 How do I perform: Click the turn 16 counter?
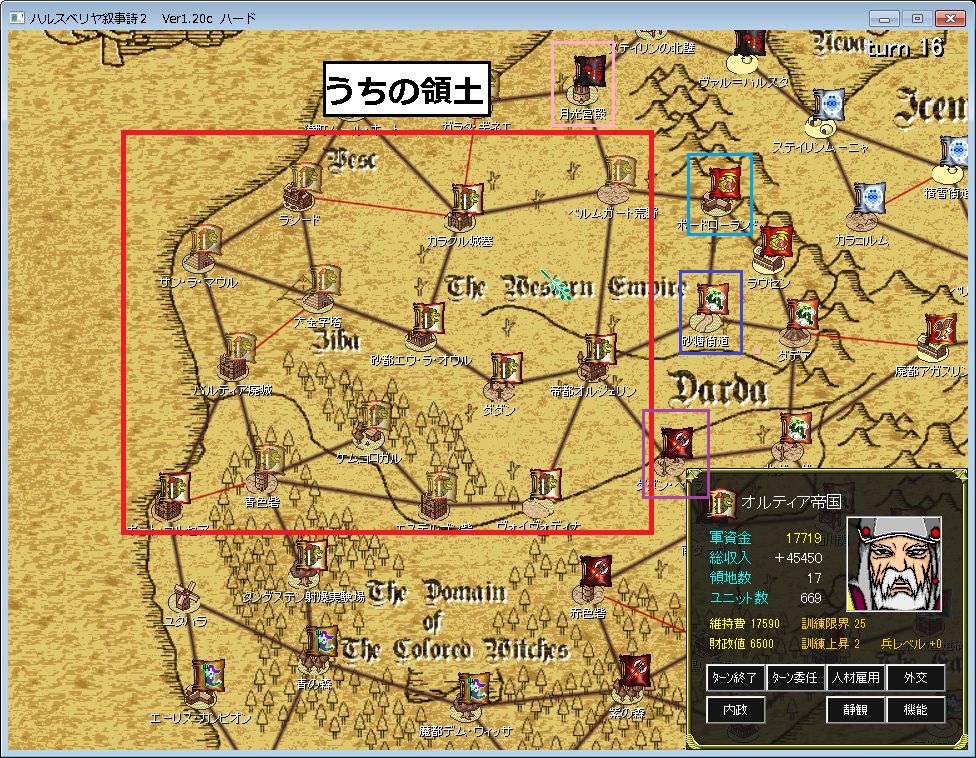pyautogui.click(x=906, y=47)
